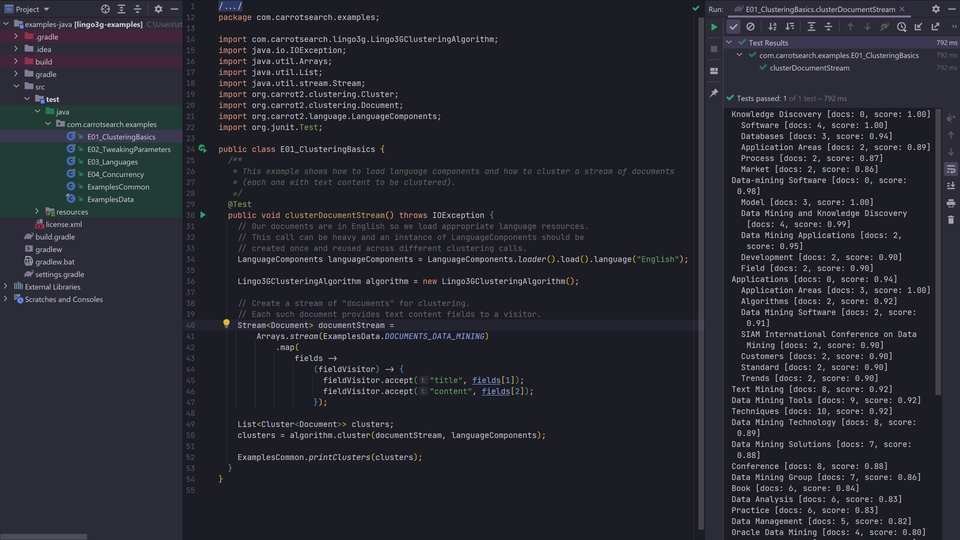Open ExamplesData class file

pyautogui.click(x=110, y=200)
